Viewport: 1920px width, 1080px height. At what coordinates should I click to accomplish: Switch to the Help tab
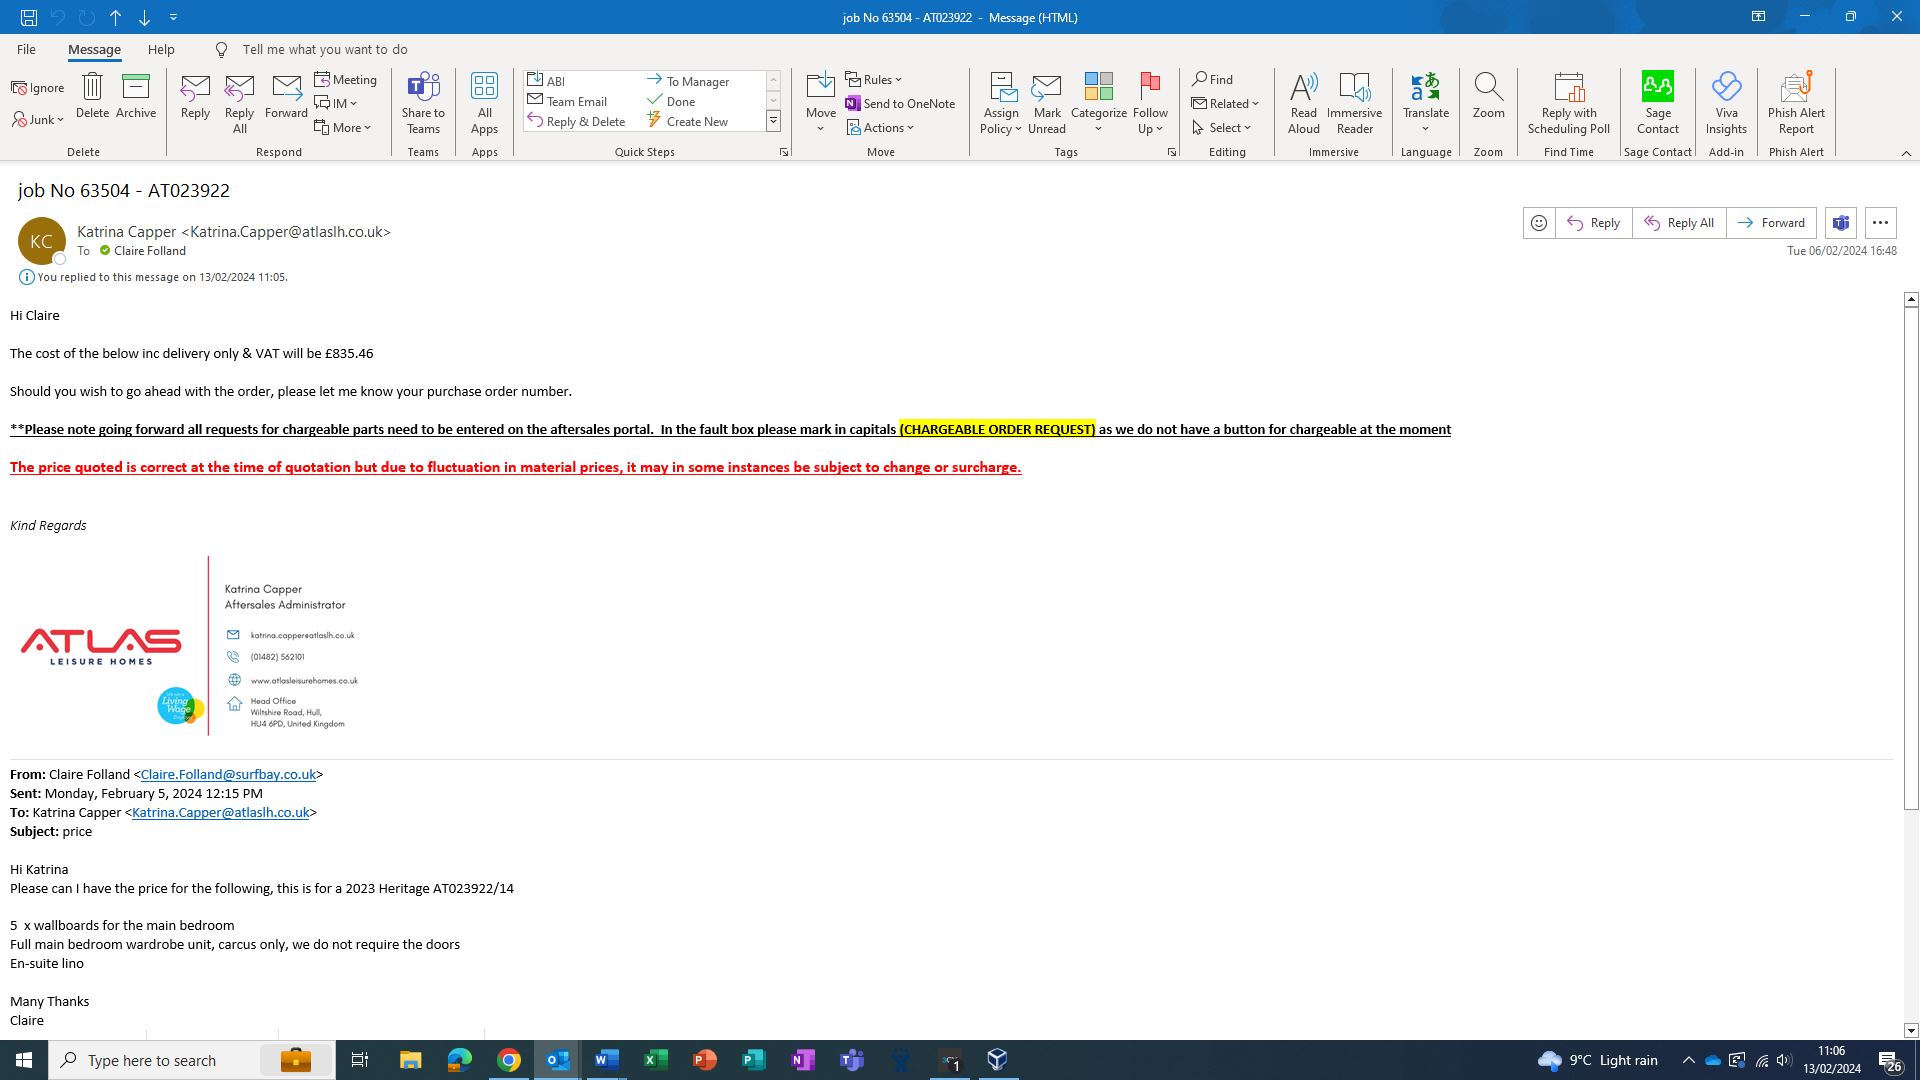161,49
